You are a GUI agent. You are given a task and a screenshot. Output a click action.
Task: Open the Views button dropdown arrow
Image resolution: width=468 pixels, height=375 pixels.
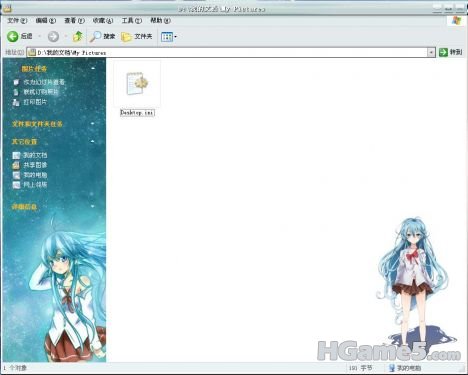click(x=176, y=36)
